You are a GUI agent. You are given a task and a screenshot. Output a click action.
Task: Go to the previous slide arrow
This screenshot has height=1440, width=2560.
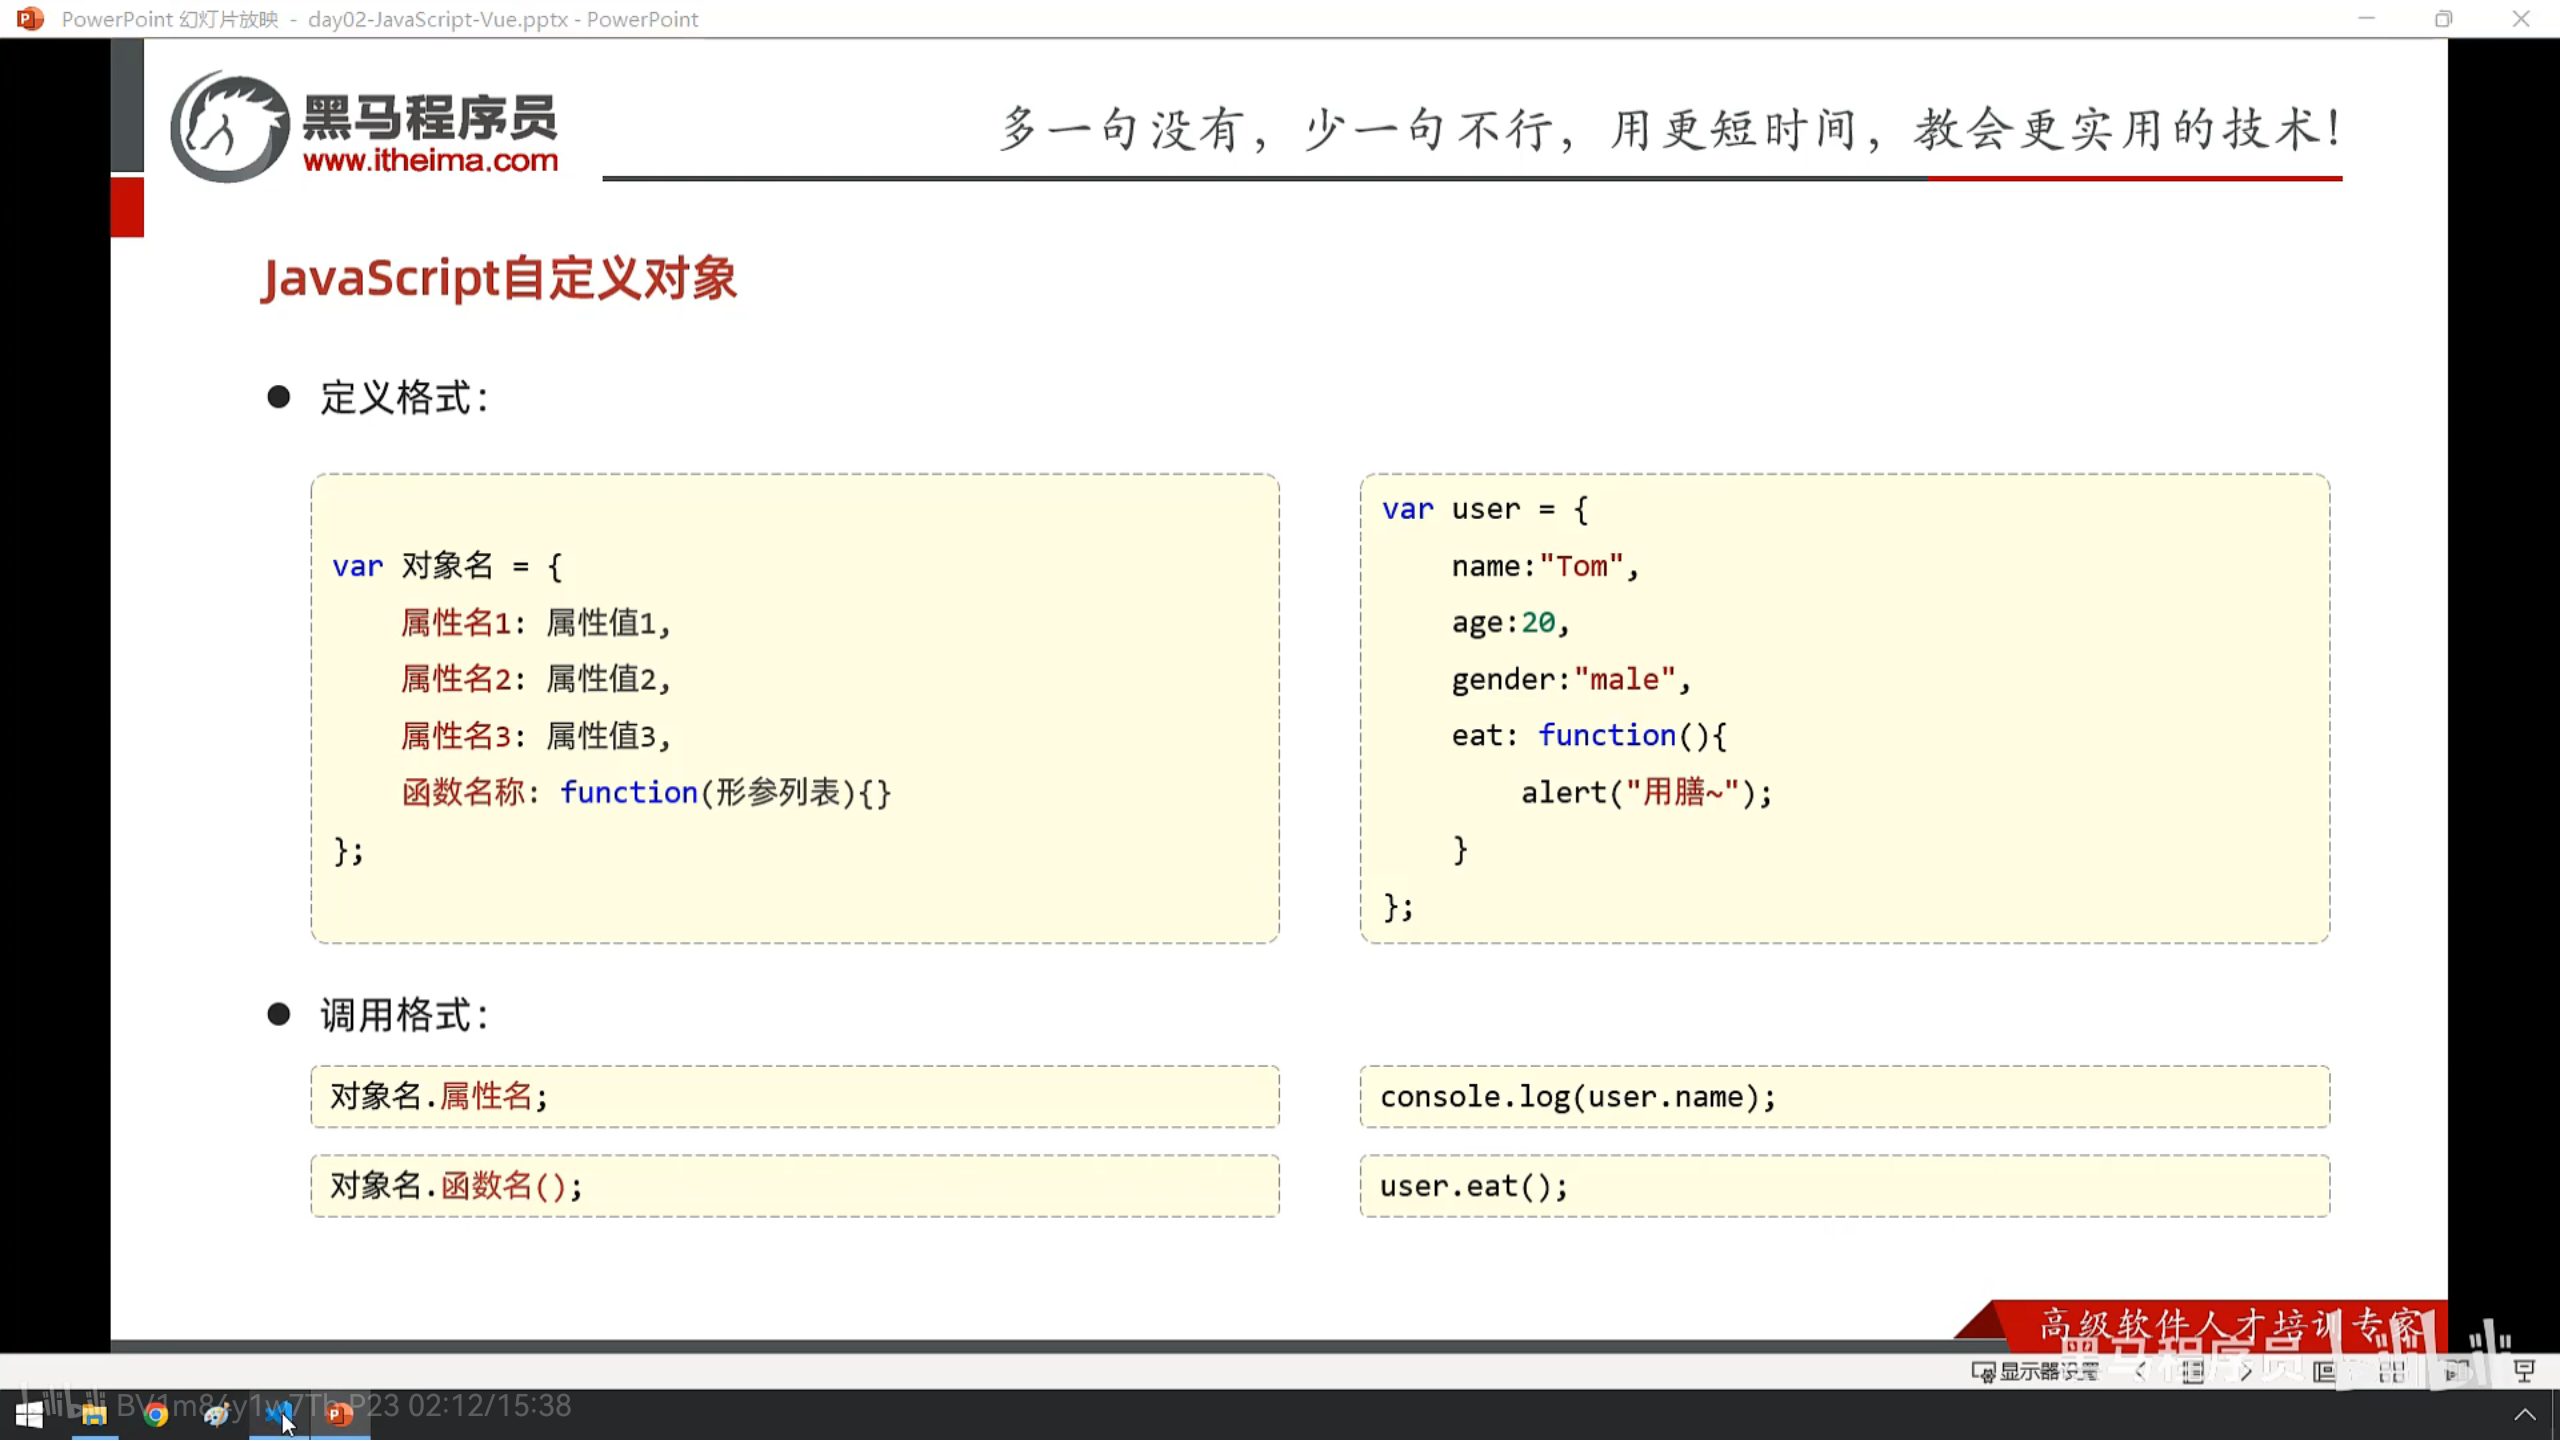click(2140, 1371)
